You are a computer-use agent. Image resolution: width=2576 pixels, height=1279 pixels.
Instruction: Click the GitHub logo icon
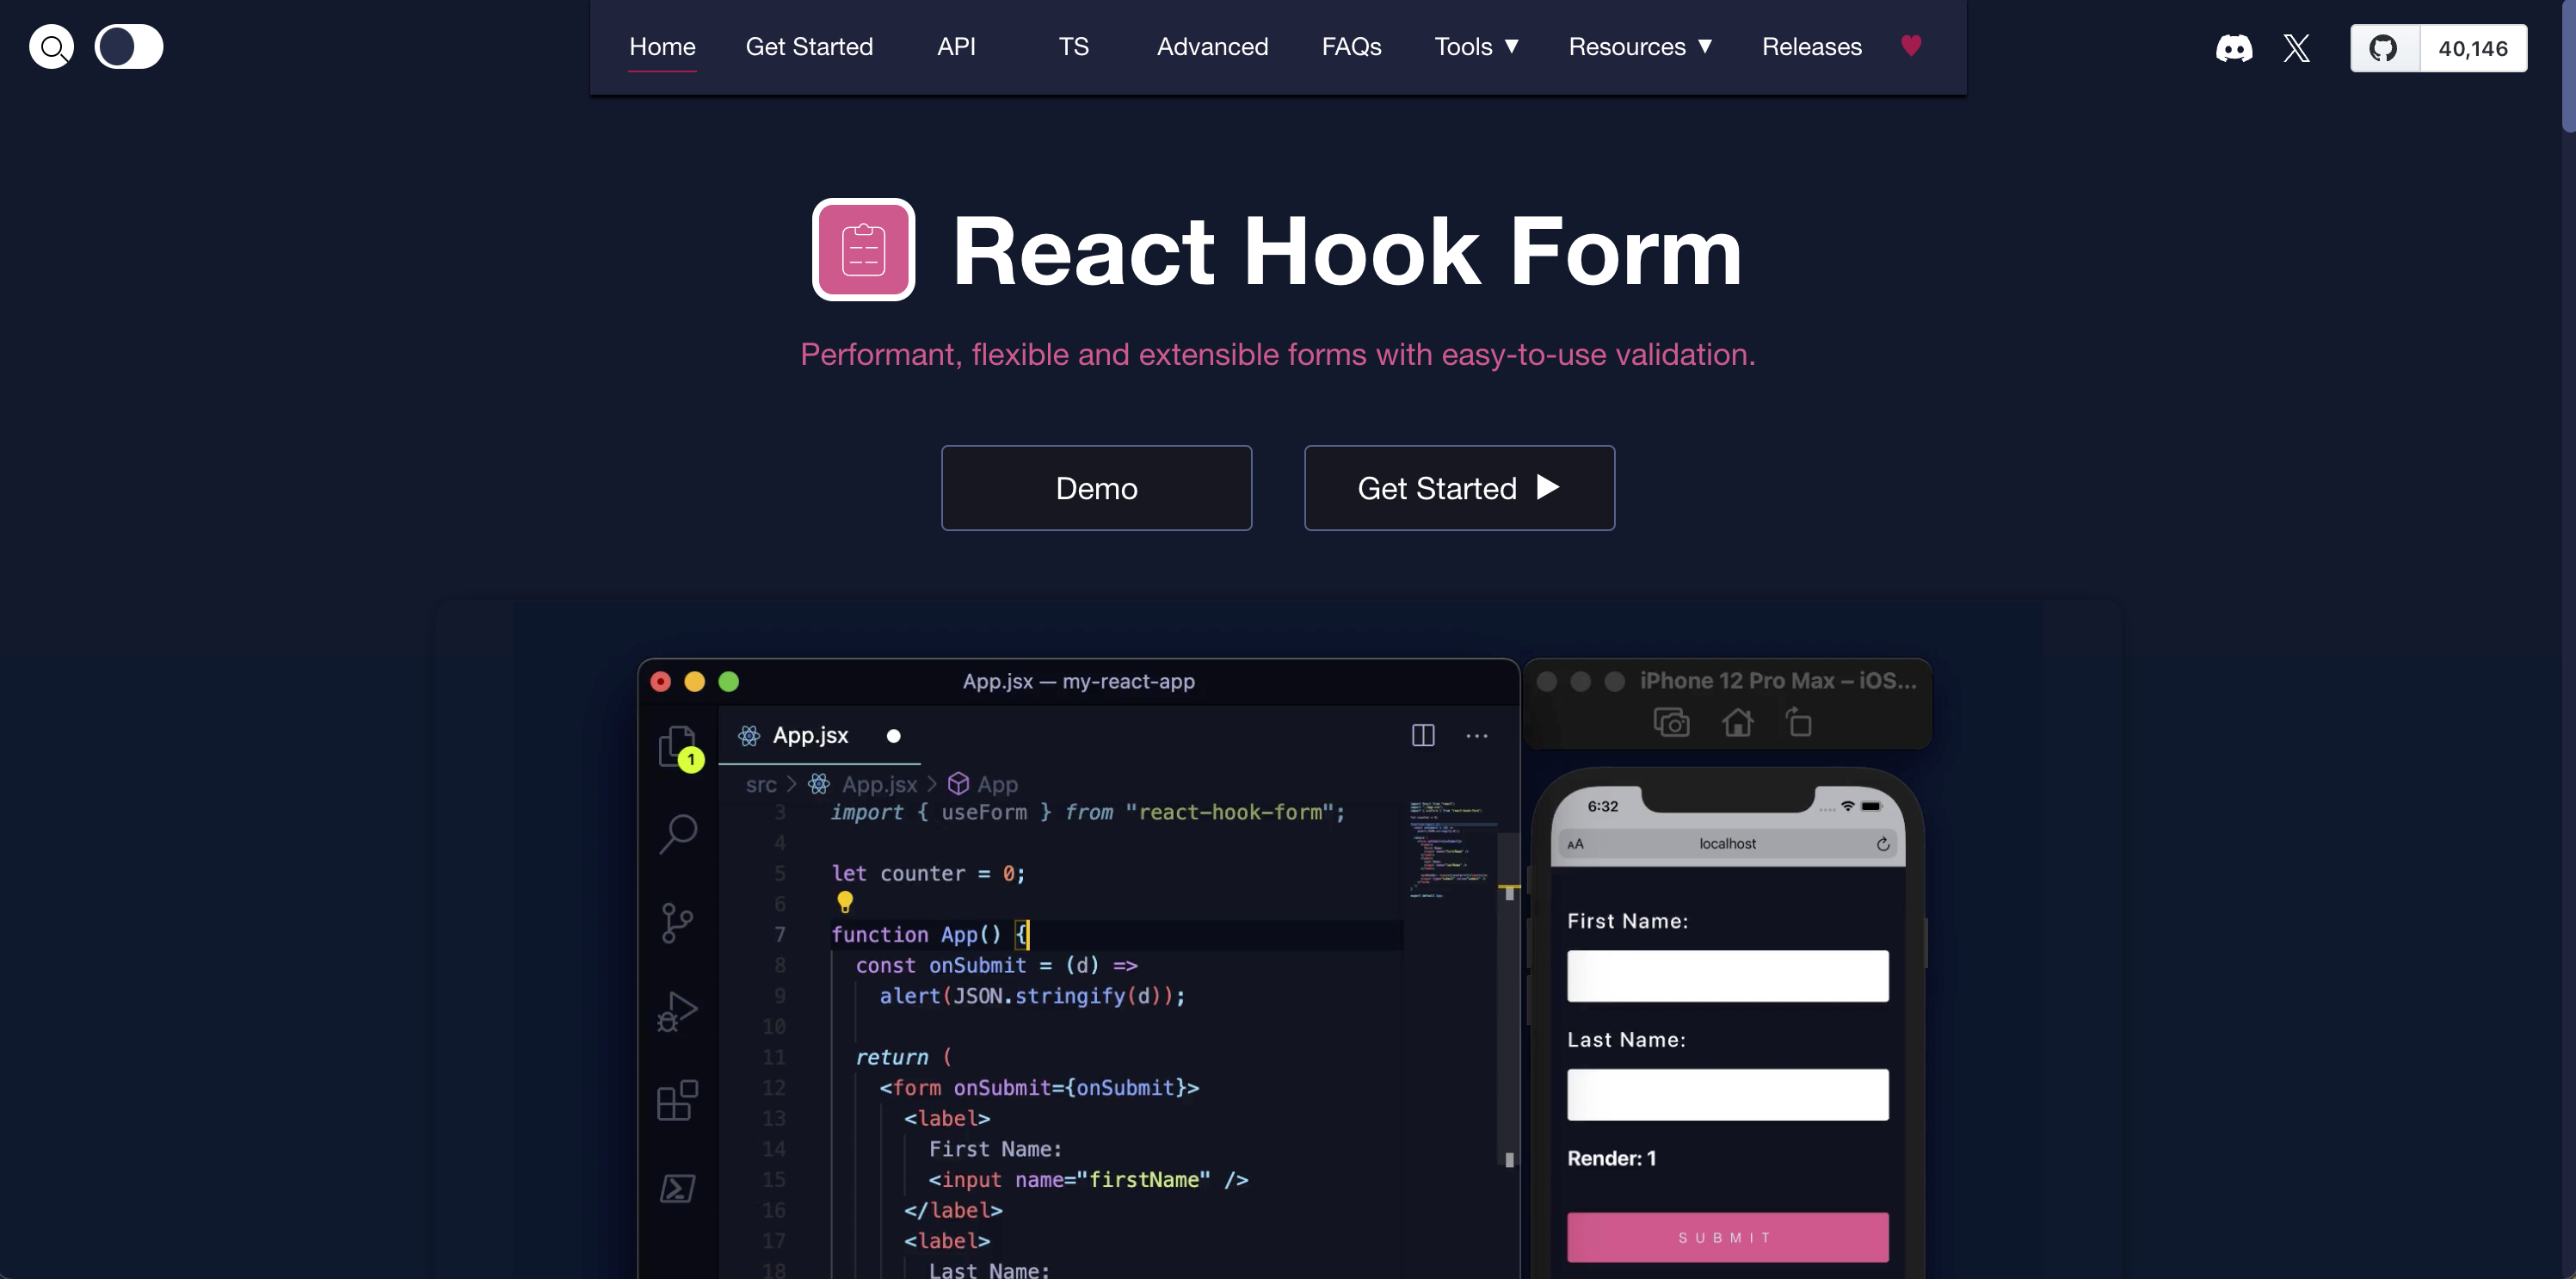pyautogui.click(x=2384, y=48)
